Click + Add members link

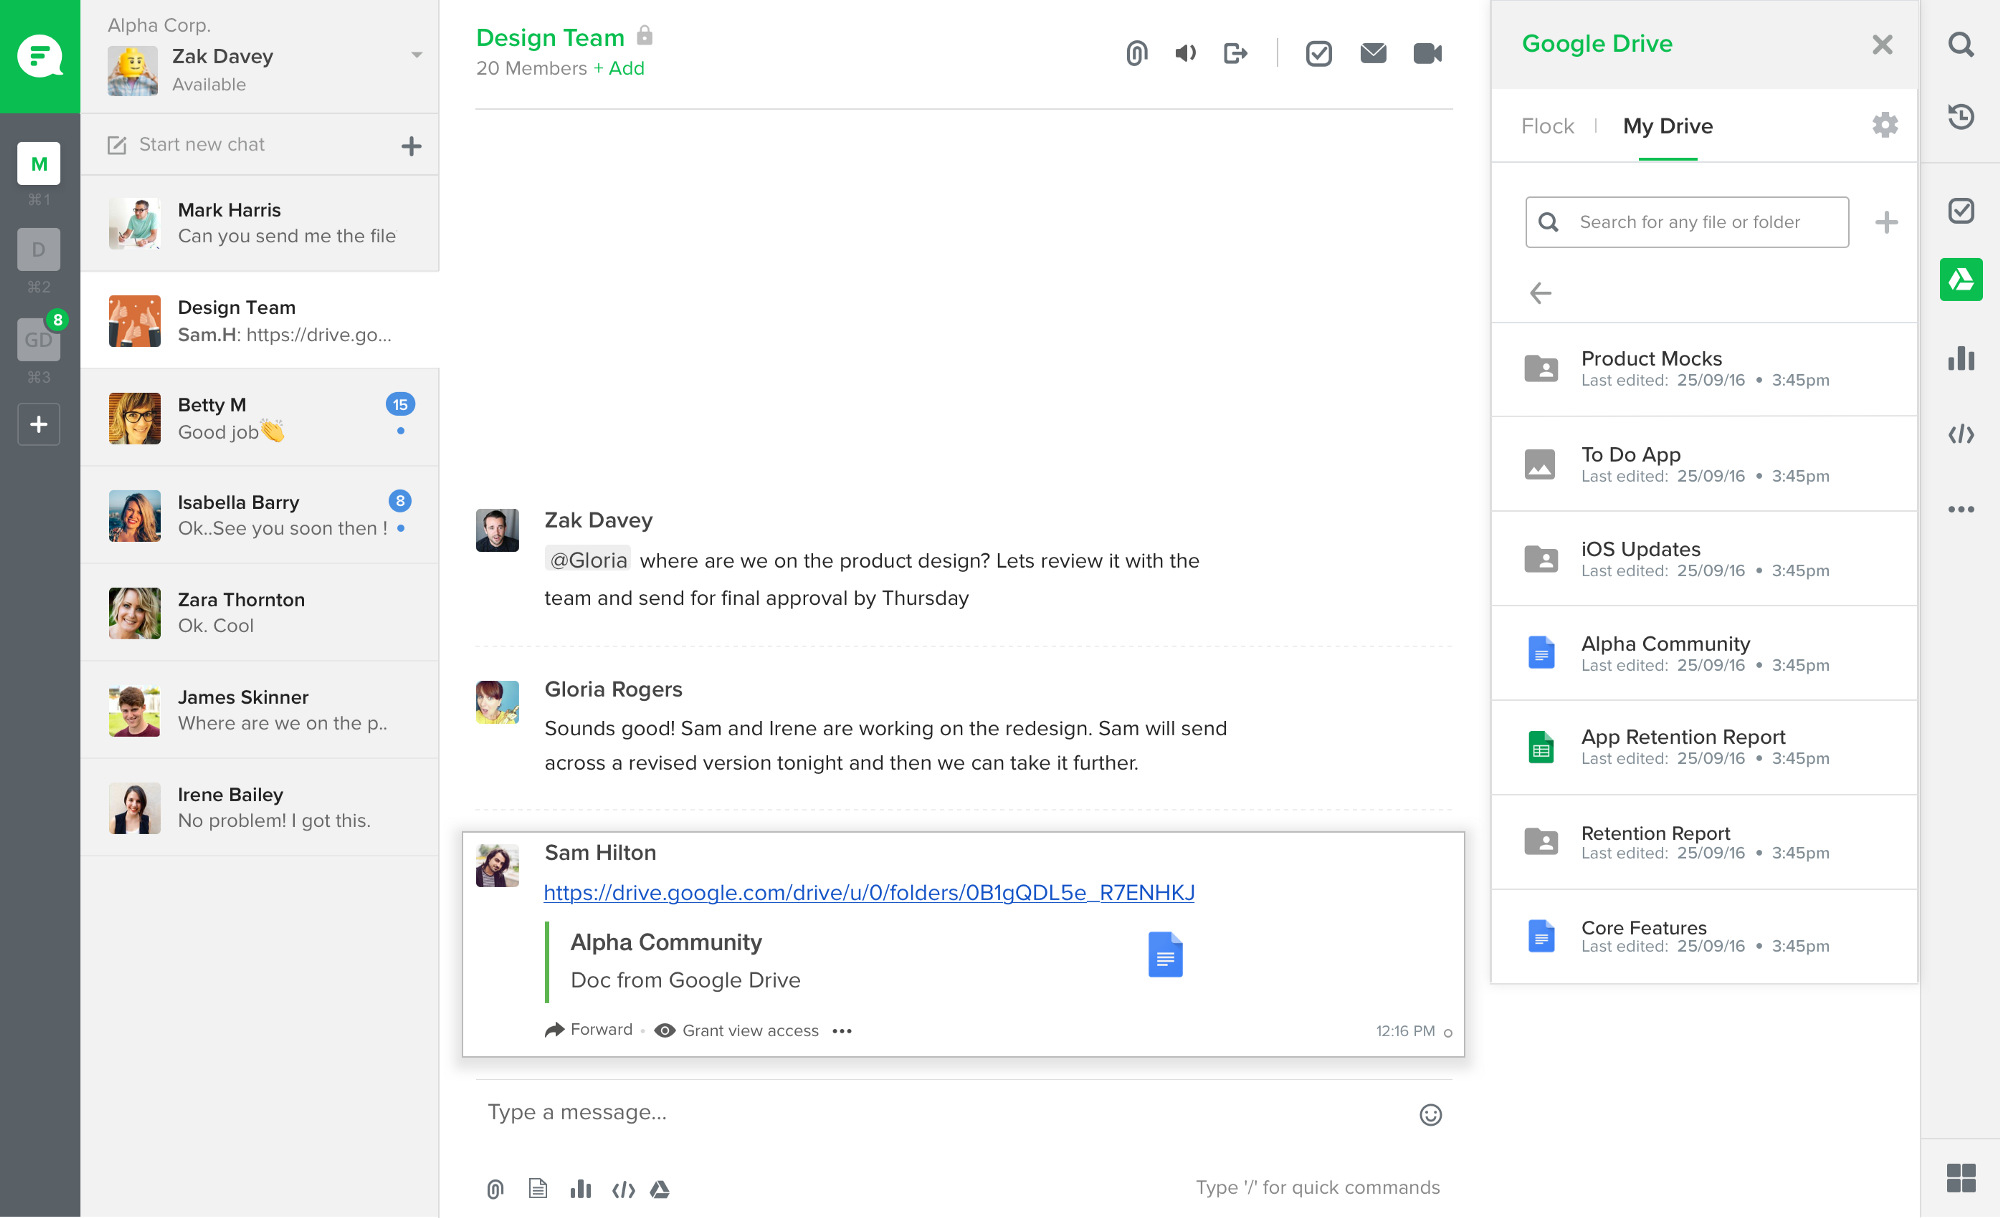point(619,68)
